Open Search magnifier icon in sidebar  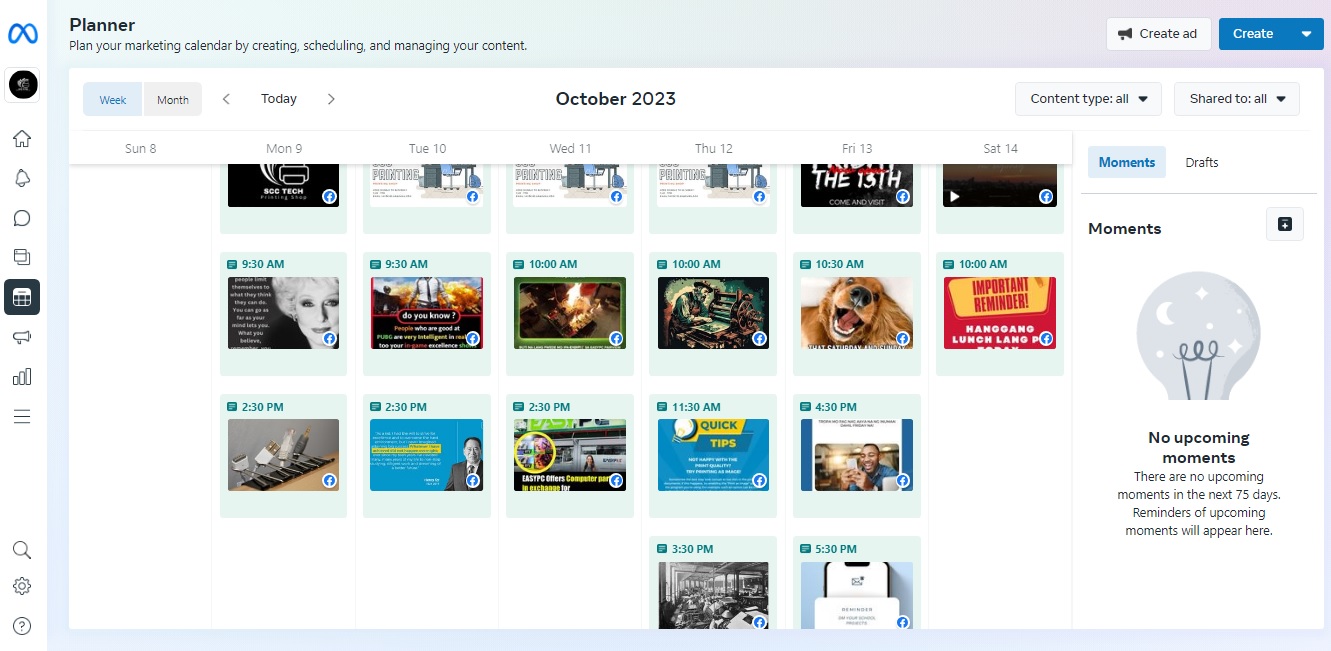click(22, 550)
